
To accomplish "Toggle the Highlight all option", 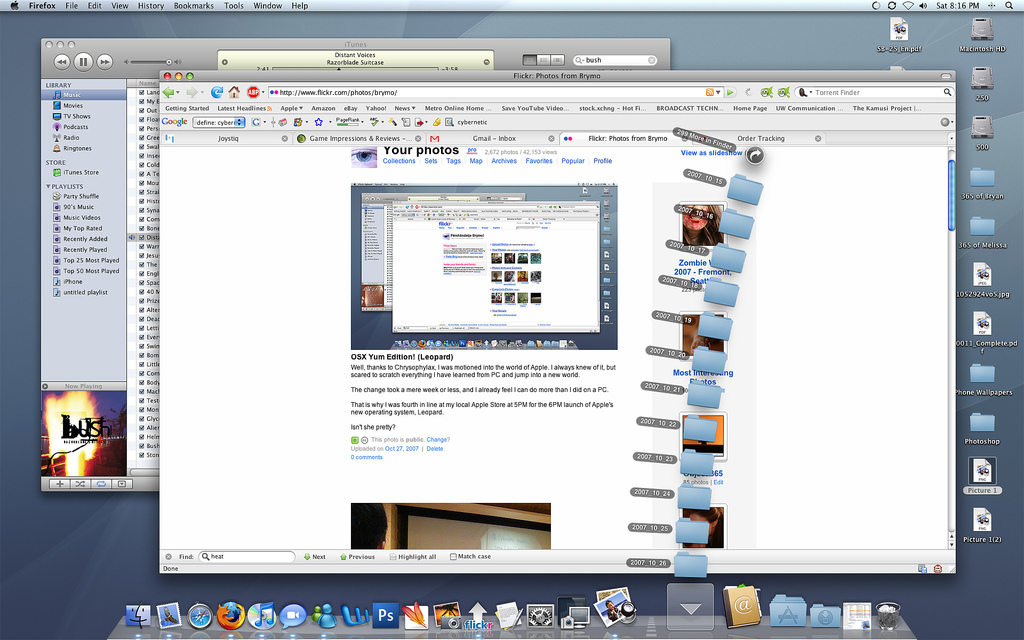I will click(393, 557).
